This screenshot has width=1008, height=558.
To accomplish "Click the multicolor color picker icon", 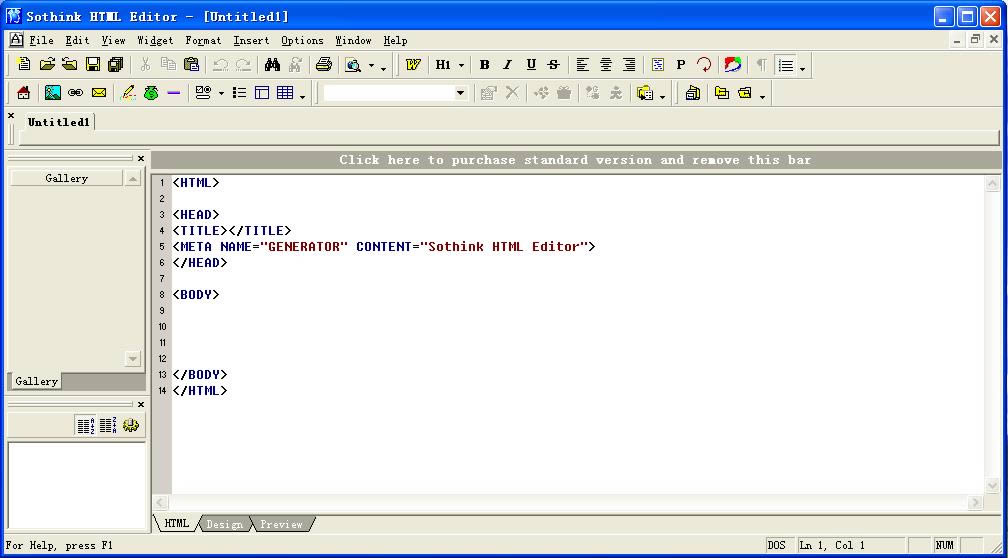I will click(x=733, y=64).
